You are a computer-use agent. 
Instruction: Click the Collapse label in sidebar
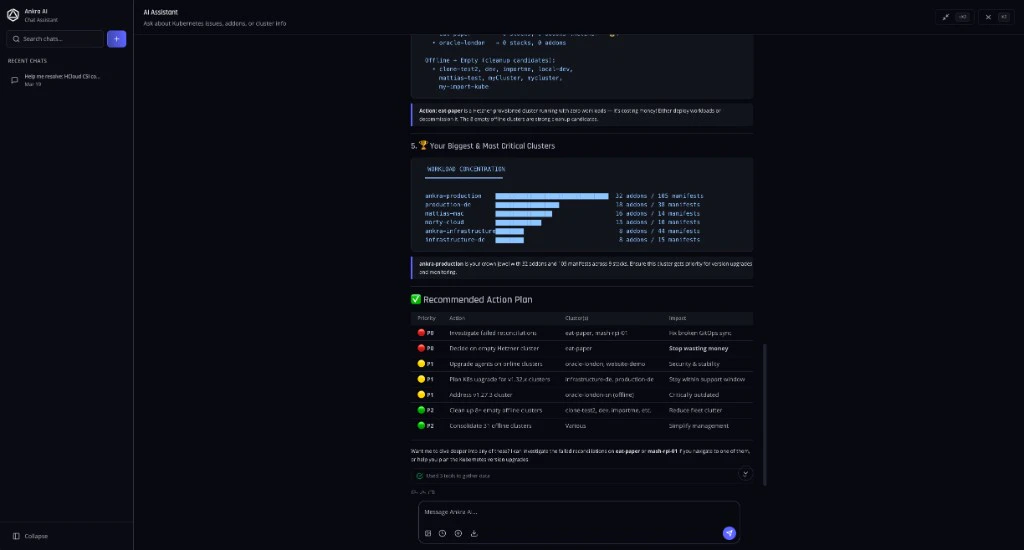point(36,536)
